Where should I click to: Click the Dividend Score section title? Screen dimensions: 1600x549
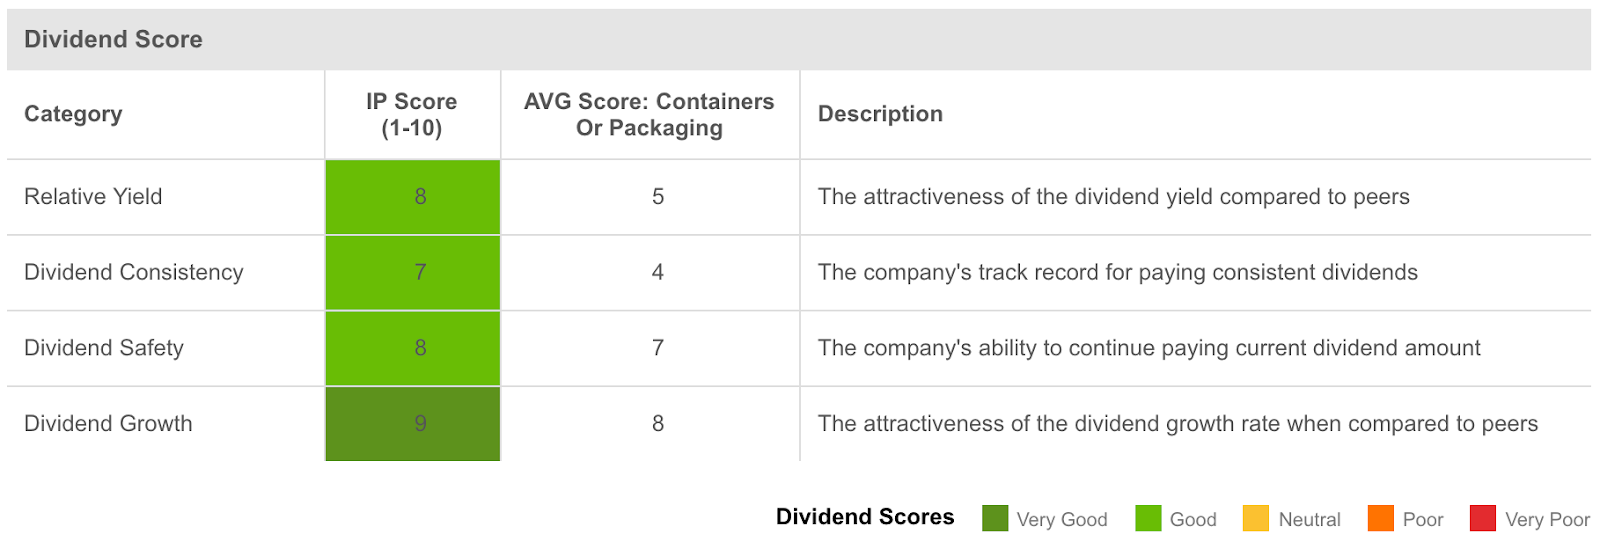tap(113, 39)
